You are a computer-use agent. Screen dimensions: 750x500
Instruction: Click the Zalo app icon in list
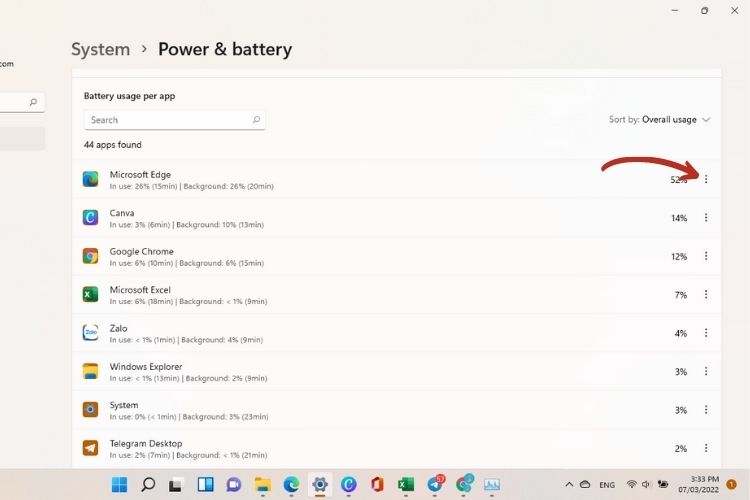point(90,333)
